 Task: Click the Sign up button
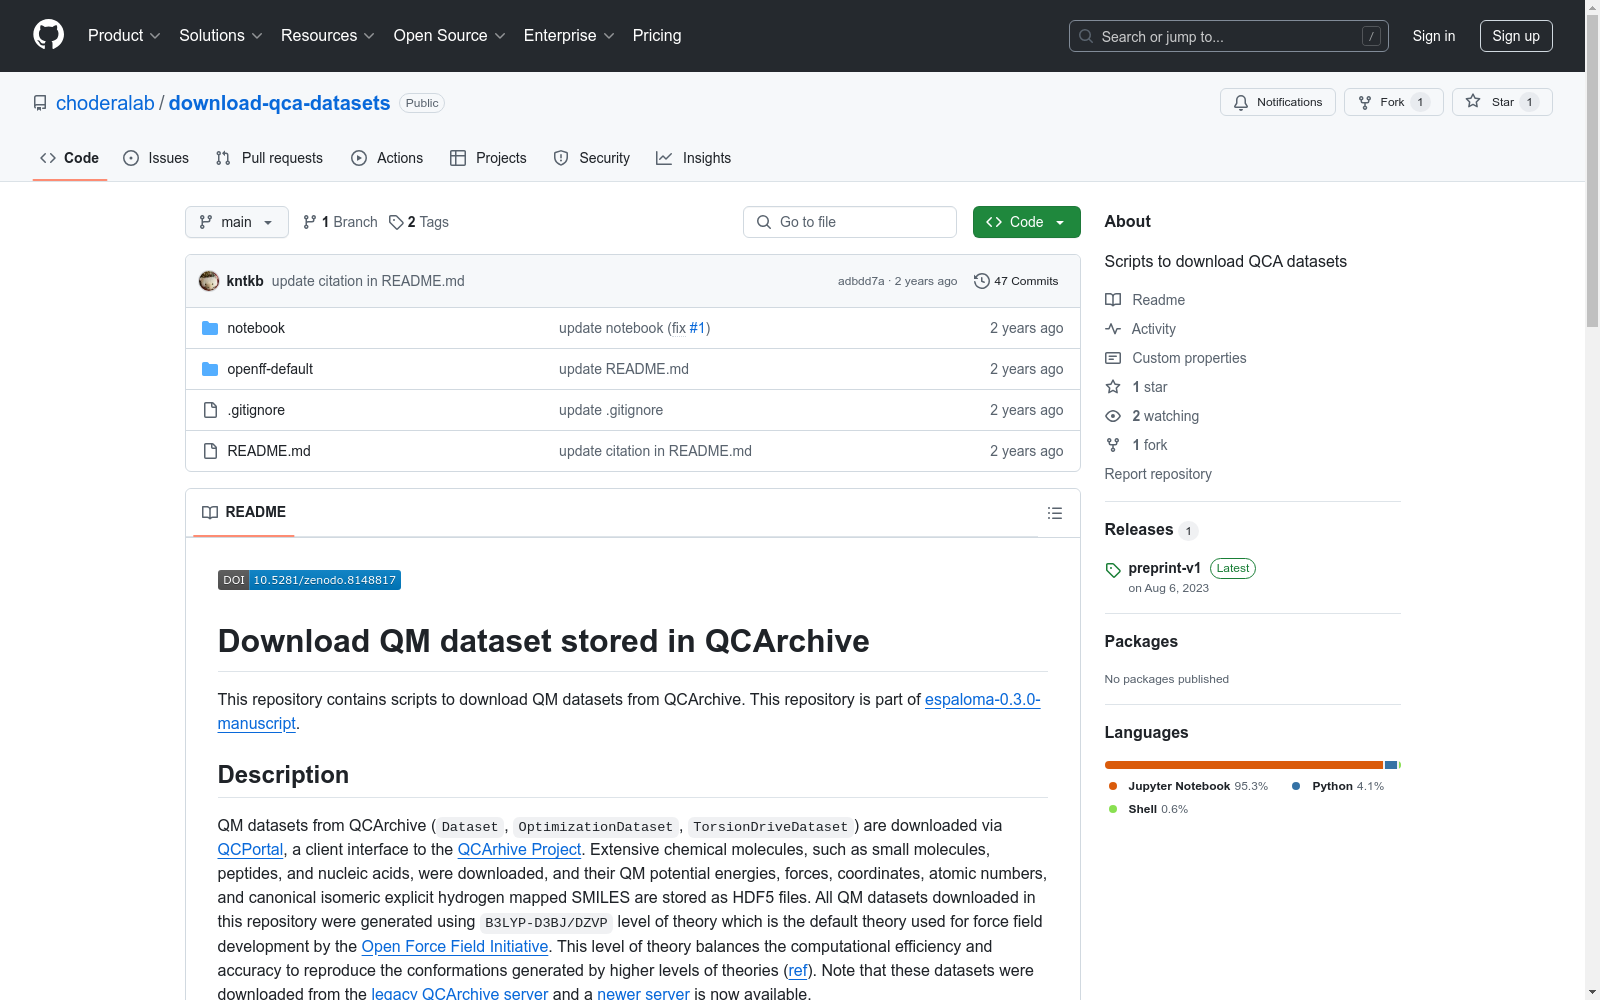pos(1516,36)
